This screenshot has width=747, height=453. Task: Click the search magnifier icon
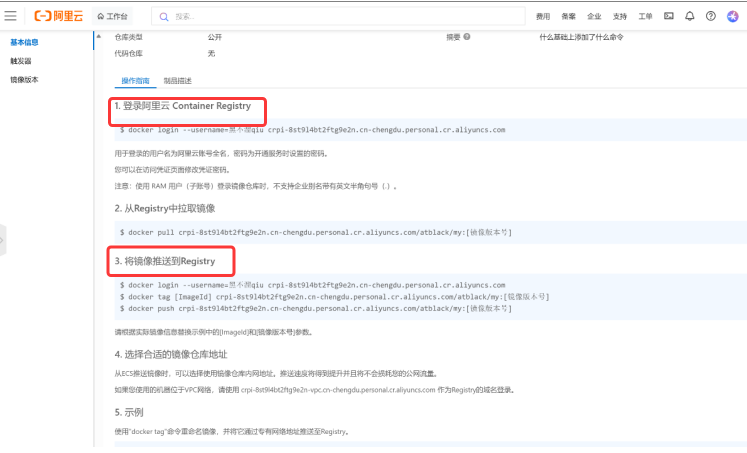coord(164,17)
